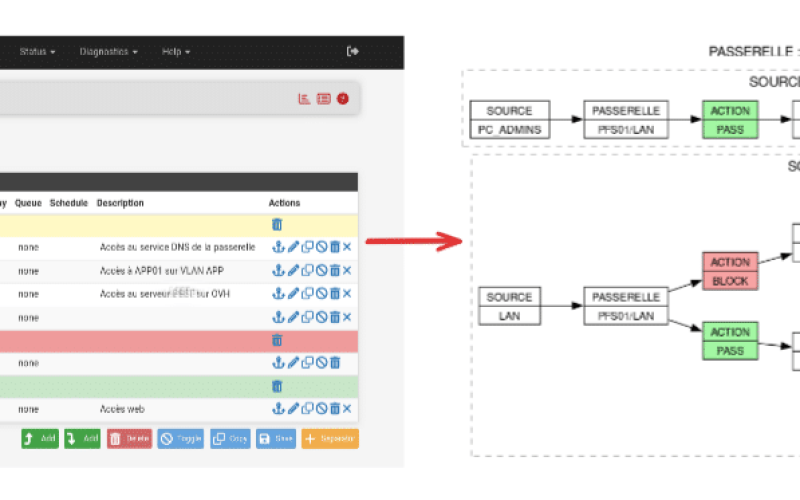
Task: Click the orange Separator button
Action: 330,439
